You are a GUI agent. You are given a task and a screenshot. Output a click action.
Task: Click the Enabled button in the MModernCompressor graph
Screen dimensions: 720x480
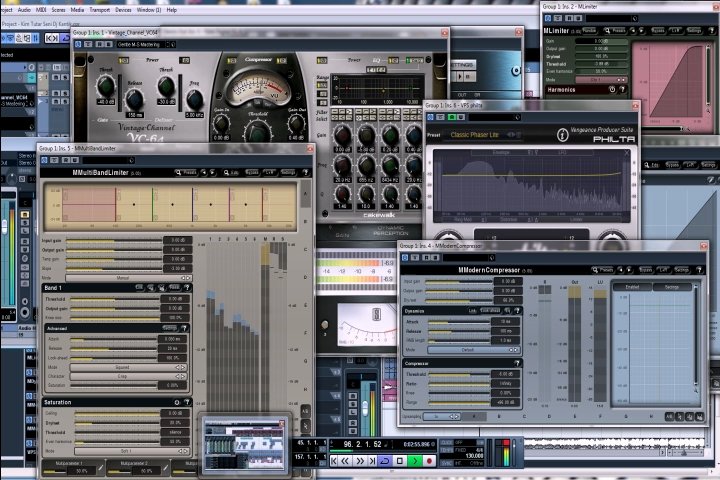(632, 287)
